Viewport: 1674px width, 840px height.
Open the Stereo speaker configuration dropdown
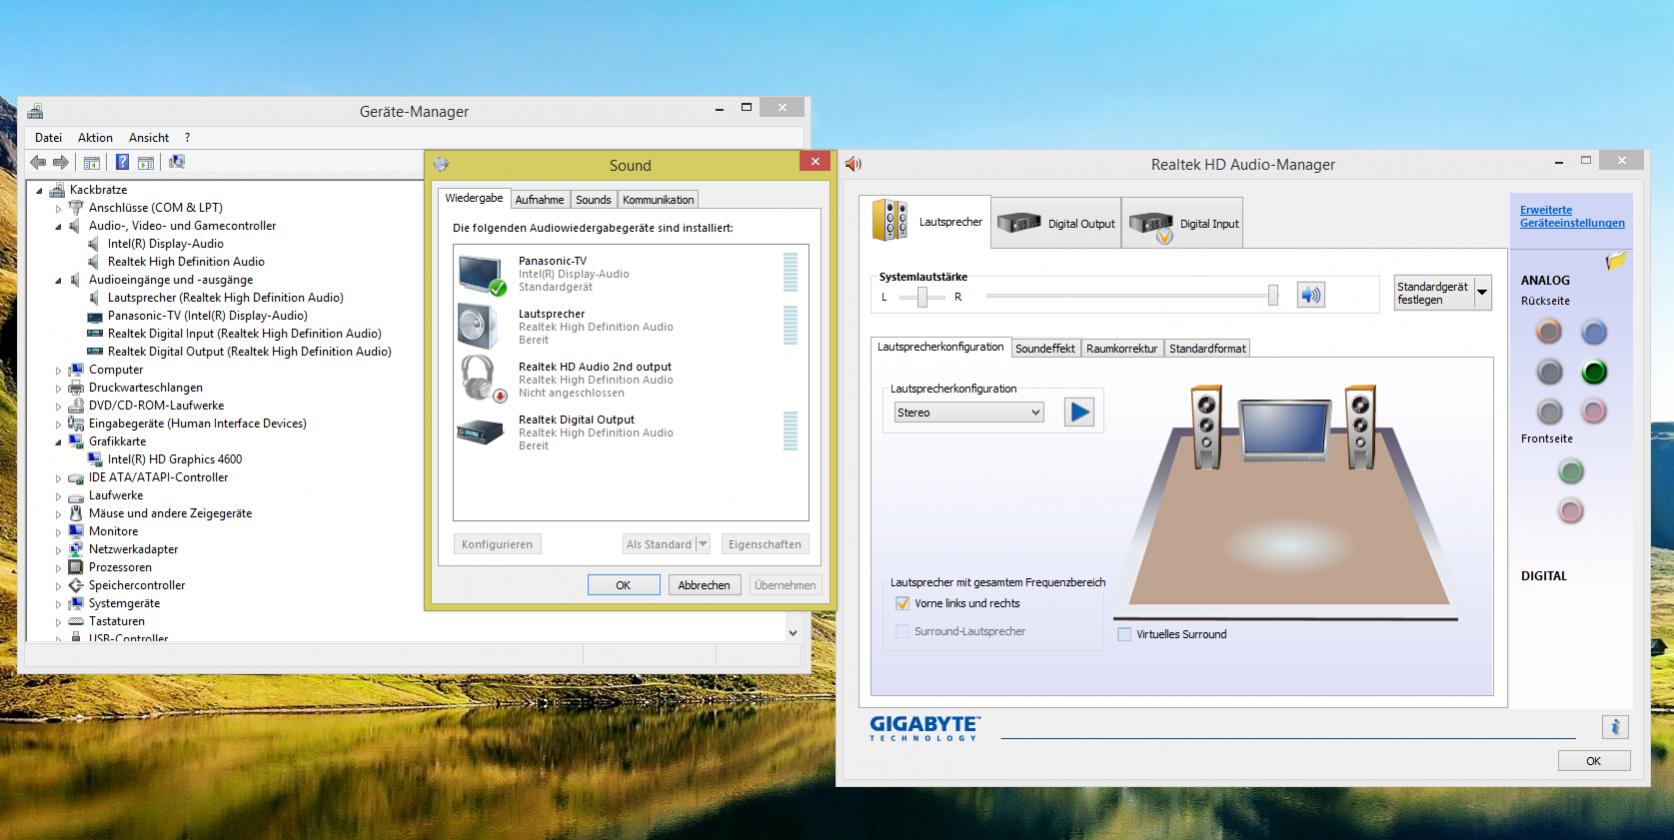pos(968,412)
